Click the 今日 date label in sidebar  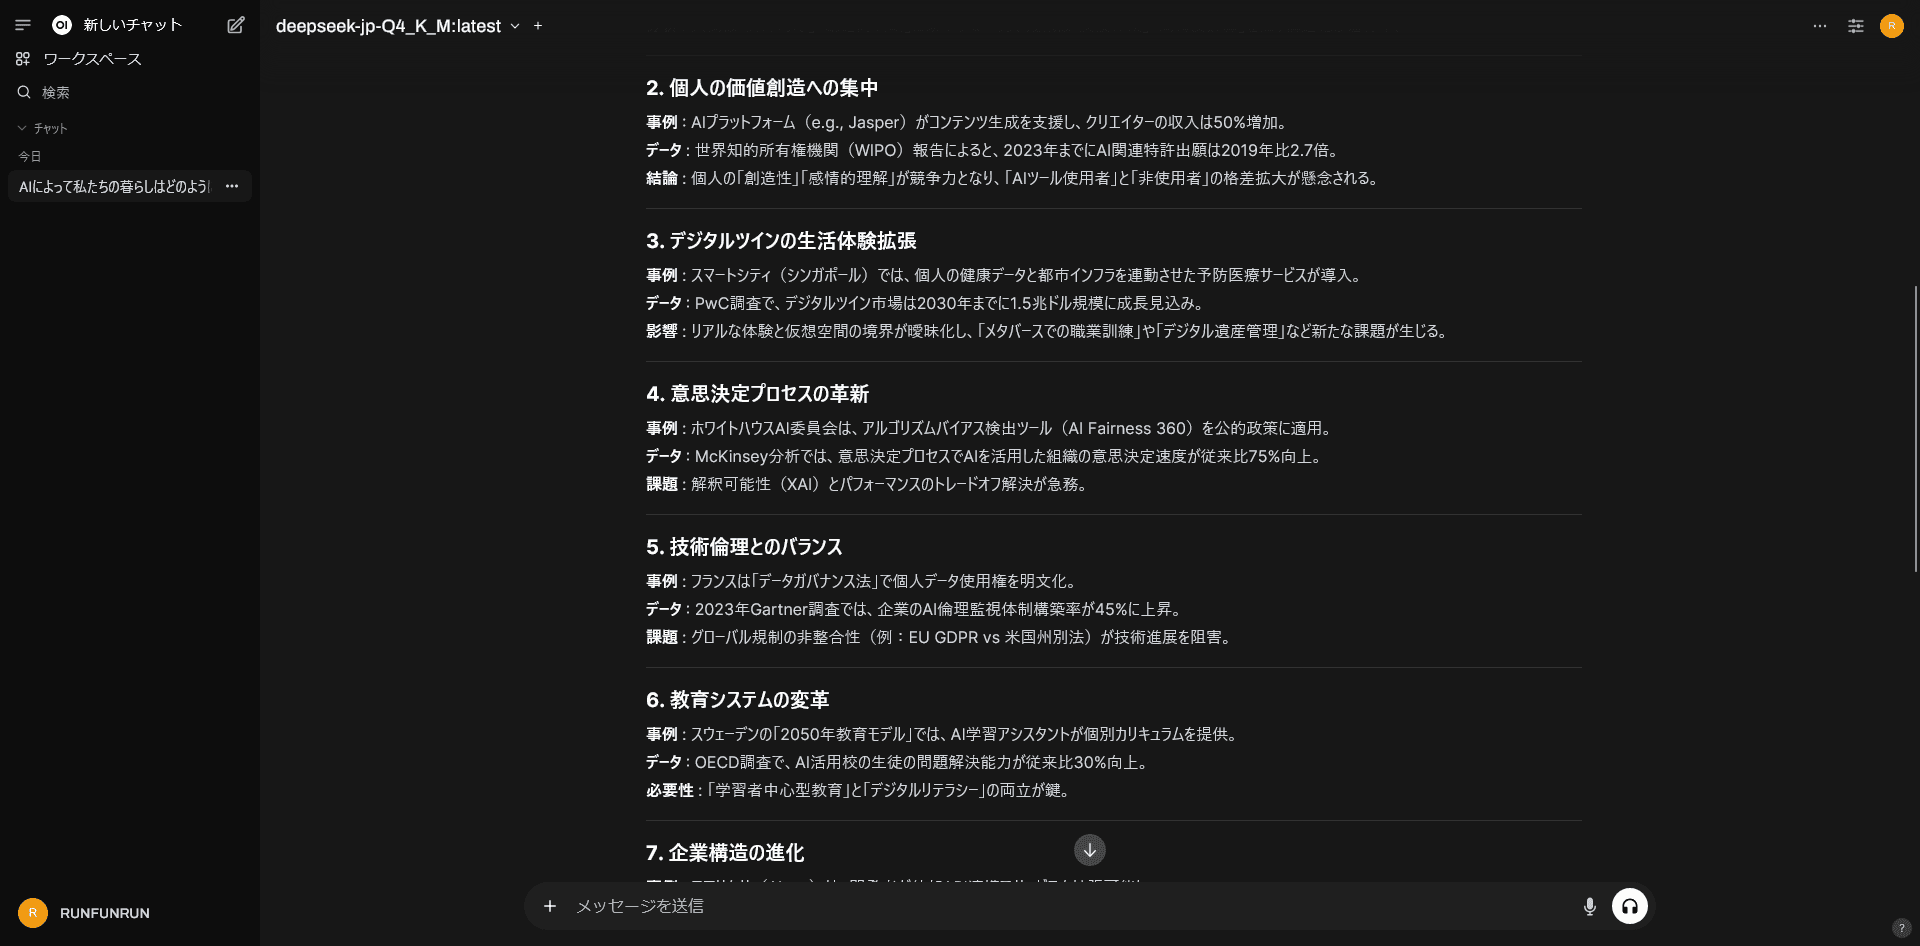coord(30,156)
